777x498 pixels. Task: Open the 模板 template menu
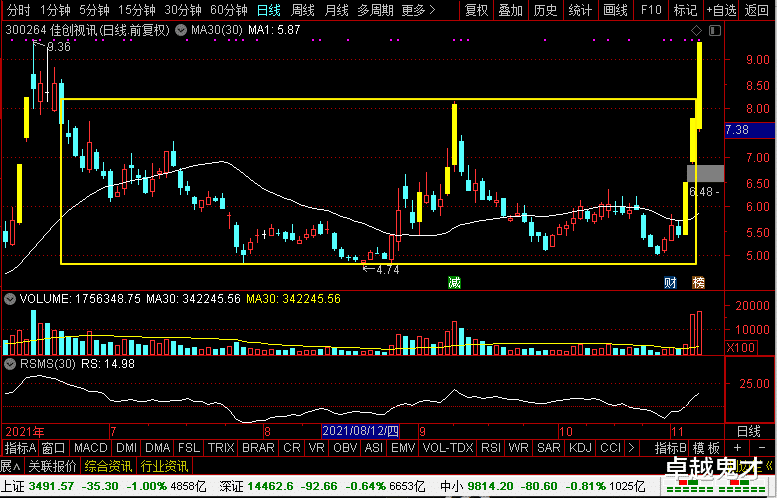click(x=706, y=448)
